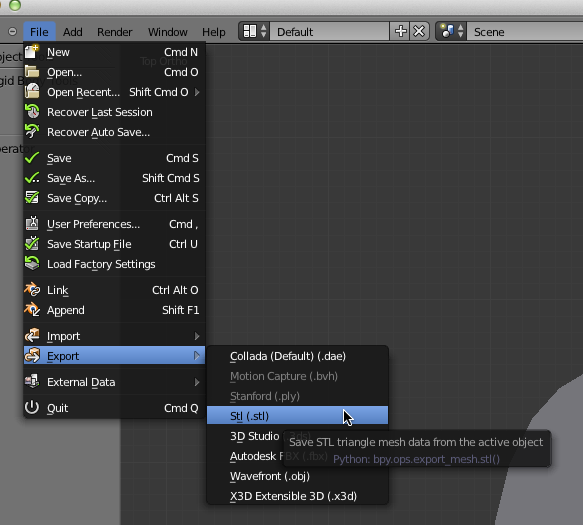Click the Quit power icon
The image size is (583, 525).
[32, 408]
